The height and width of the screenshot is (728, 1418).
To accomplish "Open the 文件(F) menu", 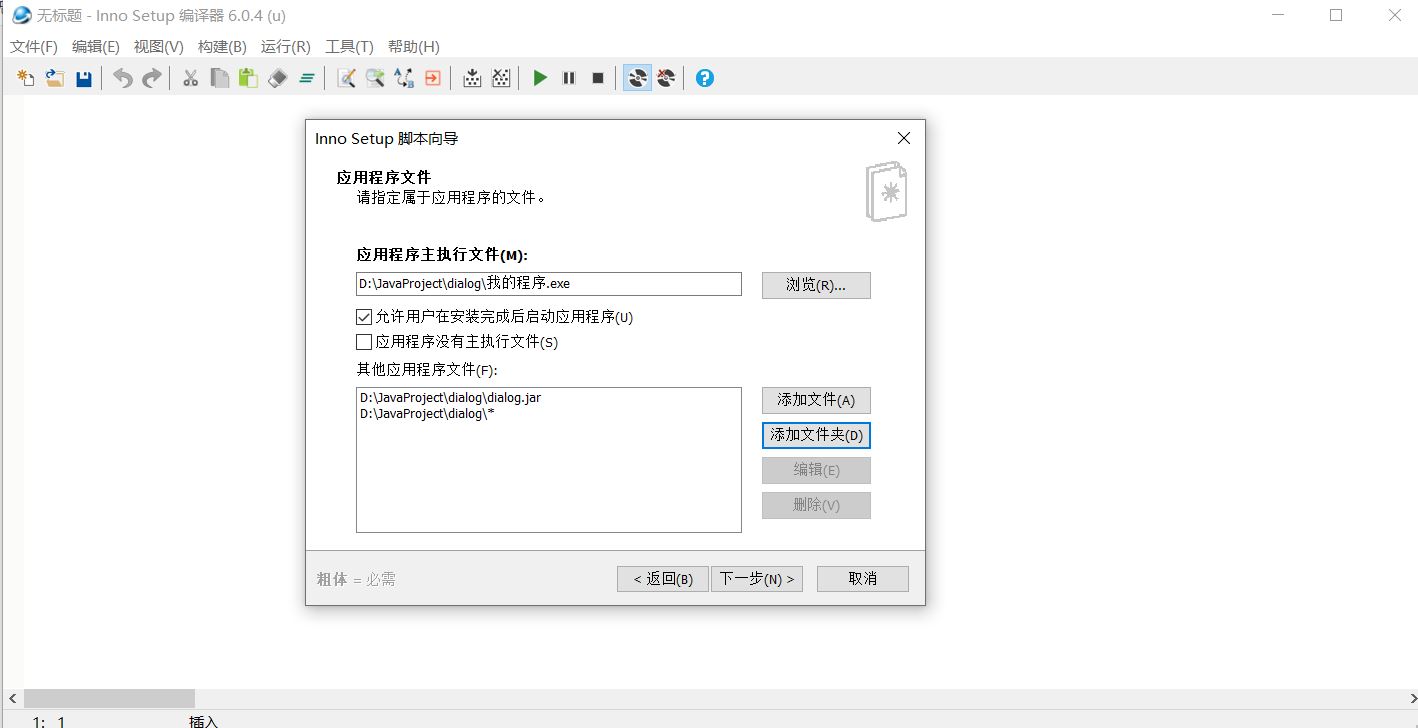I will 34,47.
